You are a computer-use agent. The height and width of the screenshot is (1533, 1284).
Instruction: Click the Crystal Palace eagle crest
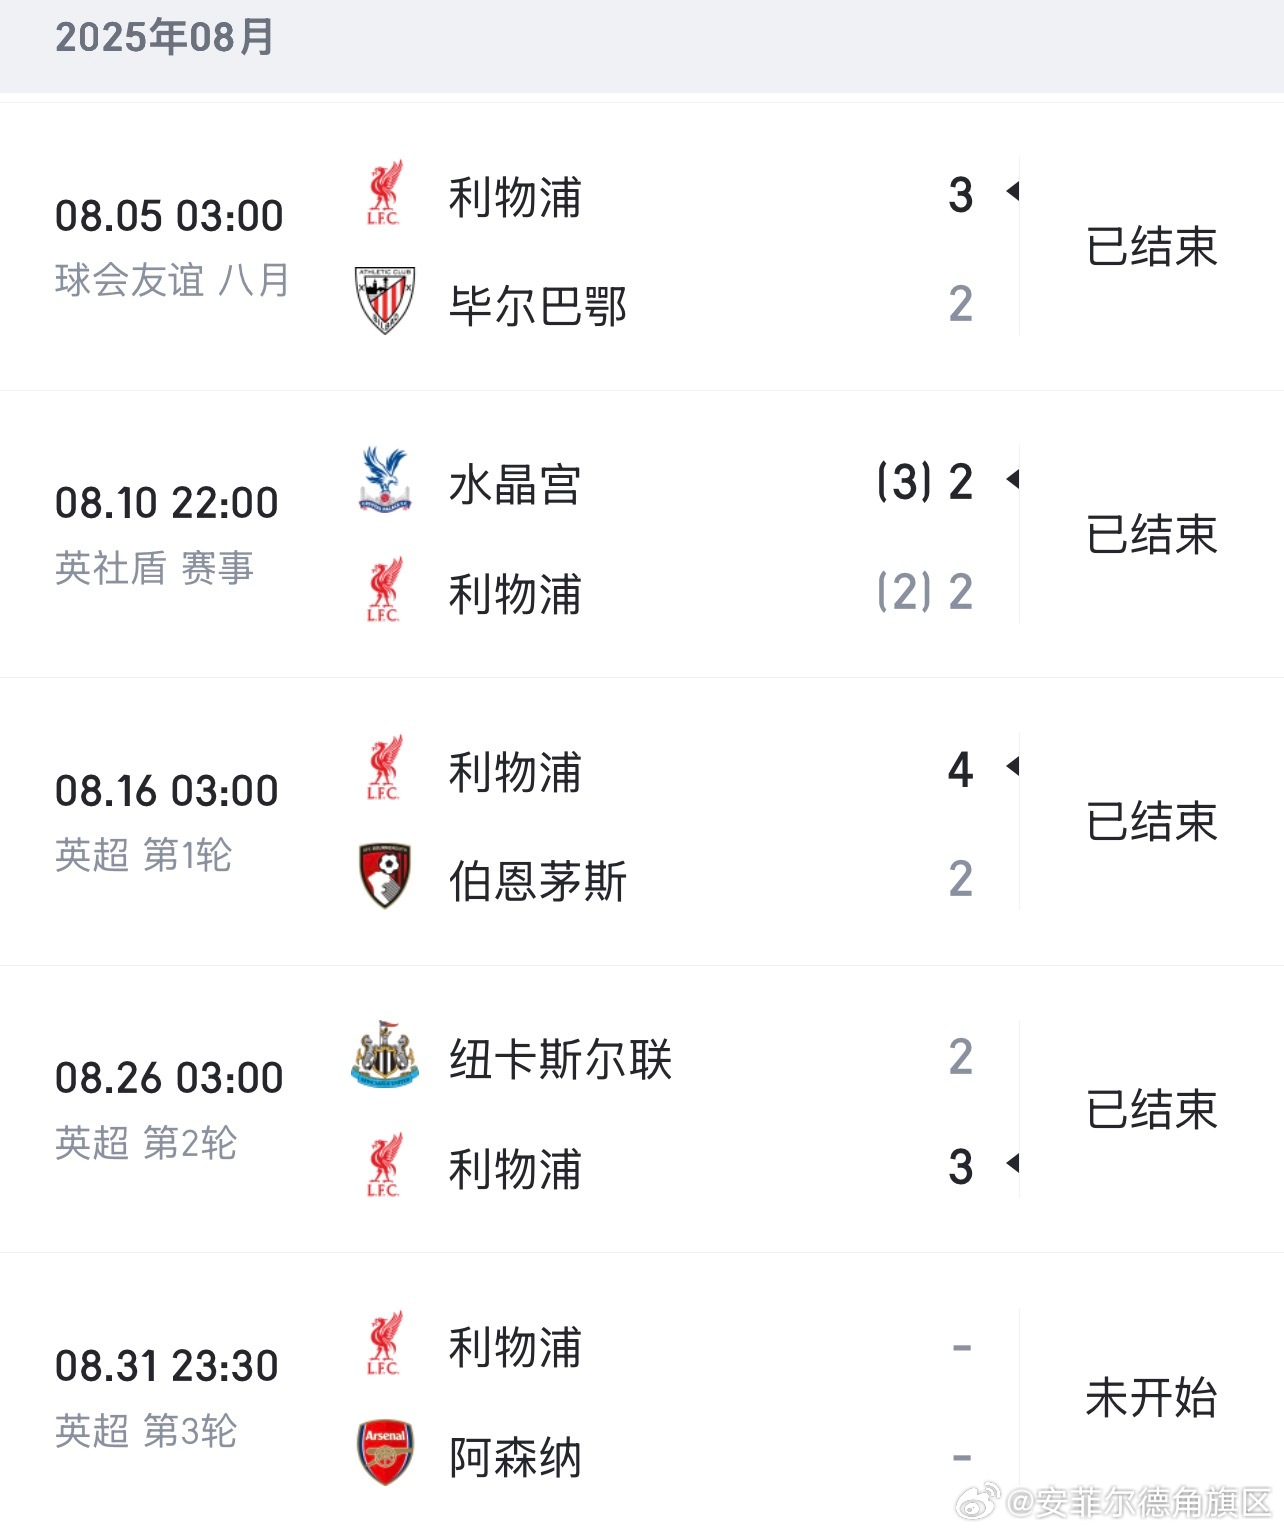(385, 481)
